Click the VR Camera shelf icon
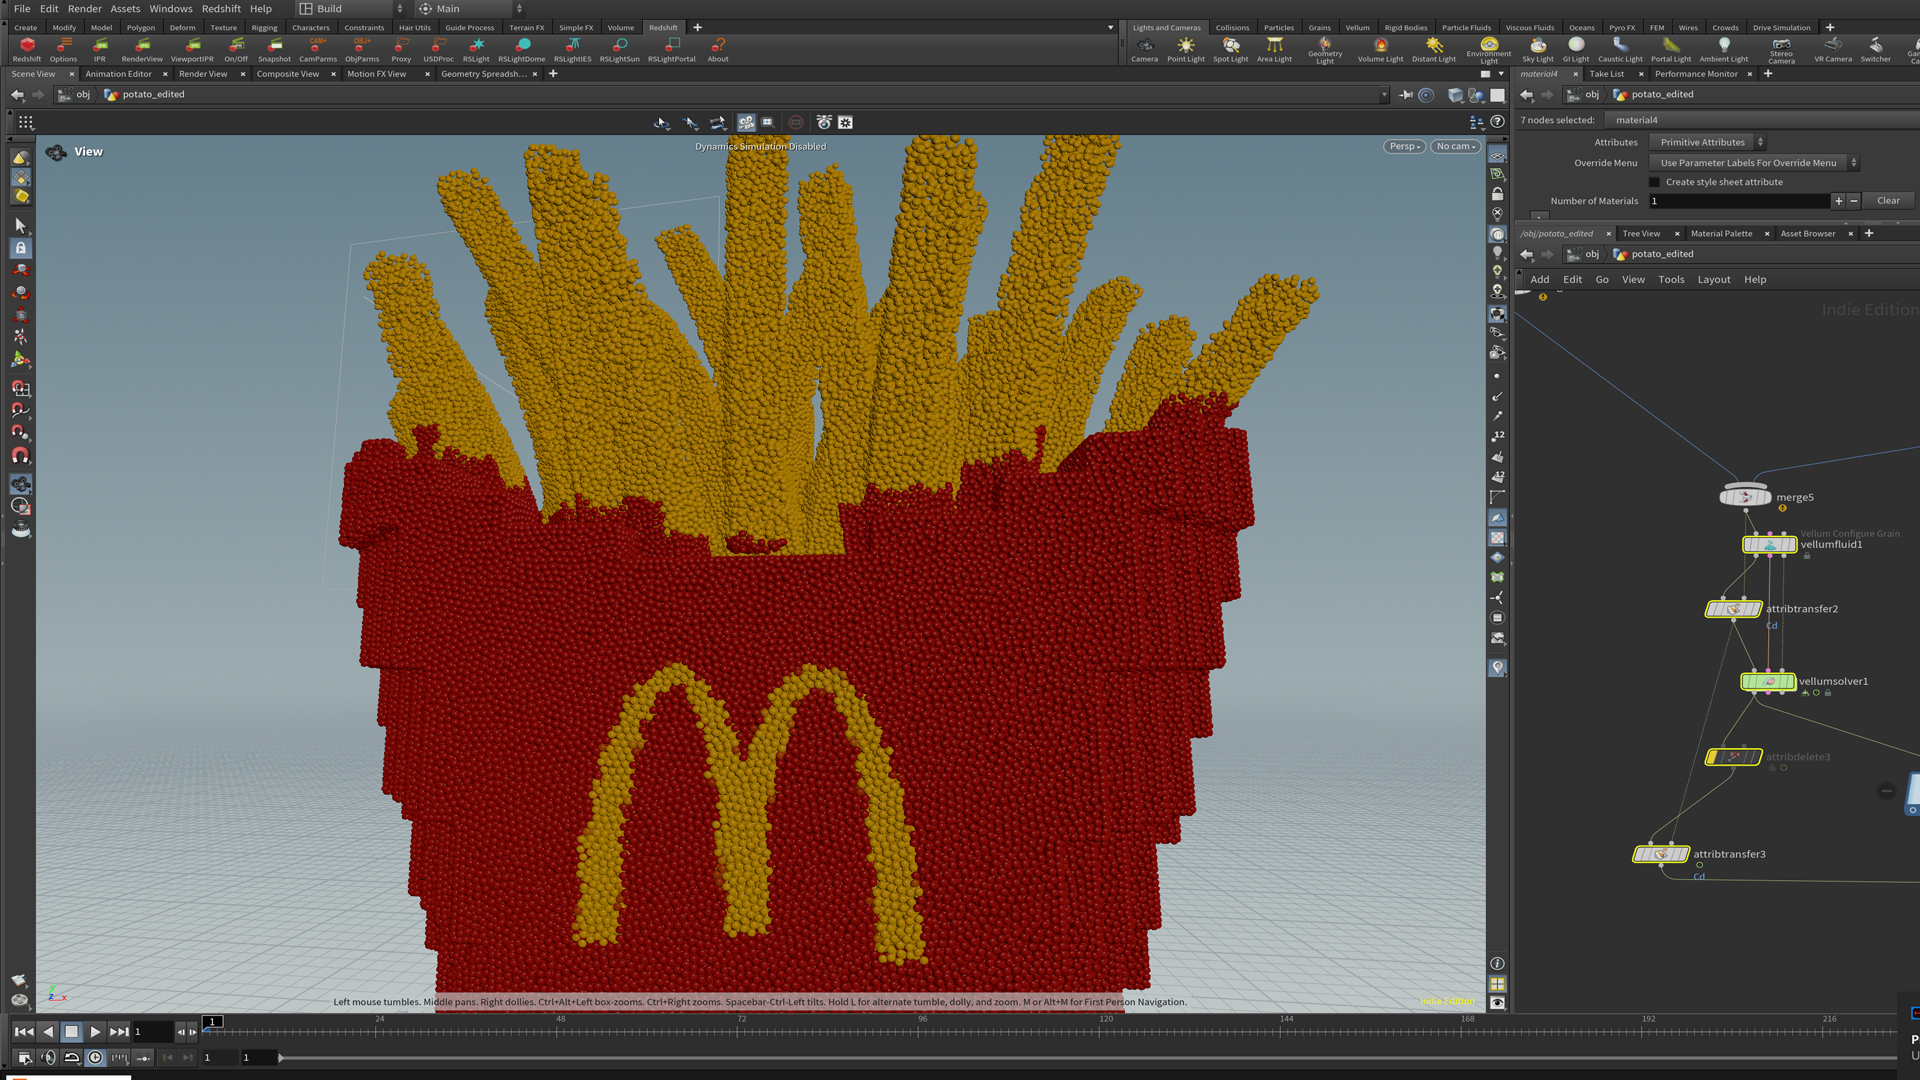 click(1832, 50)
